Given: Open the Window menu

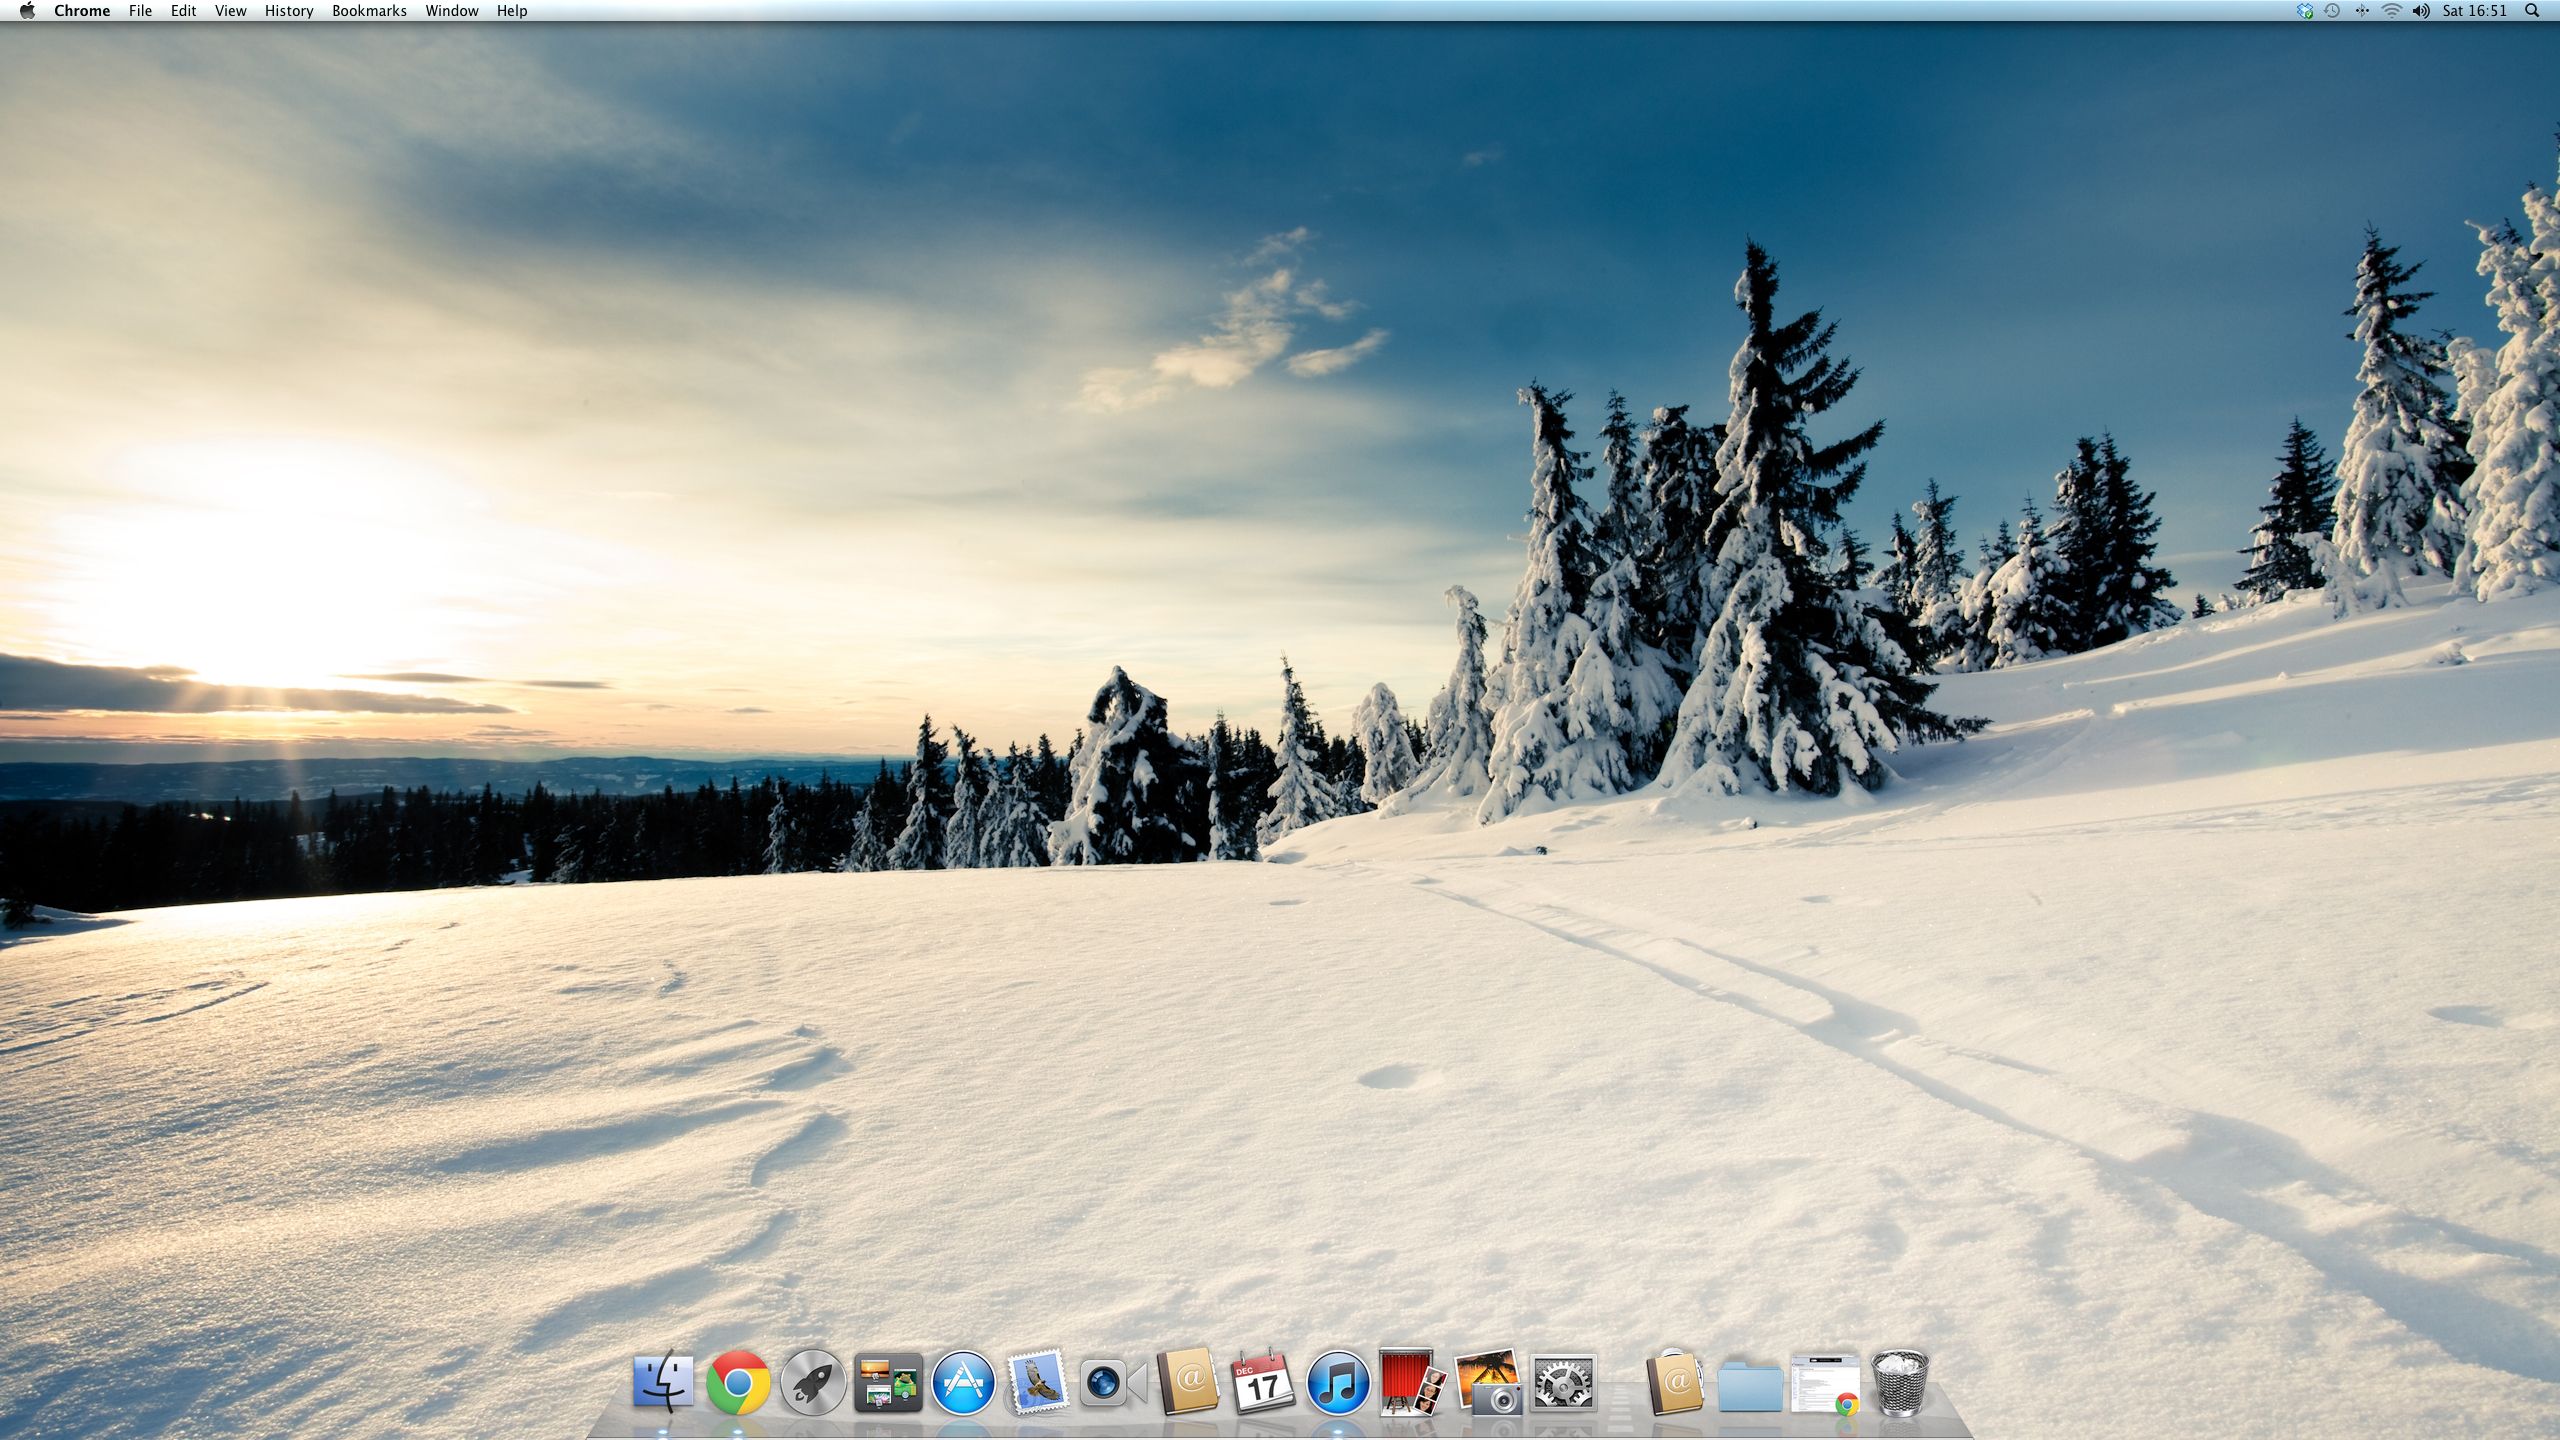Looking at the screenshot, I should pos(452,11).
